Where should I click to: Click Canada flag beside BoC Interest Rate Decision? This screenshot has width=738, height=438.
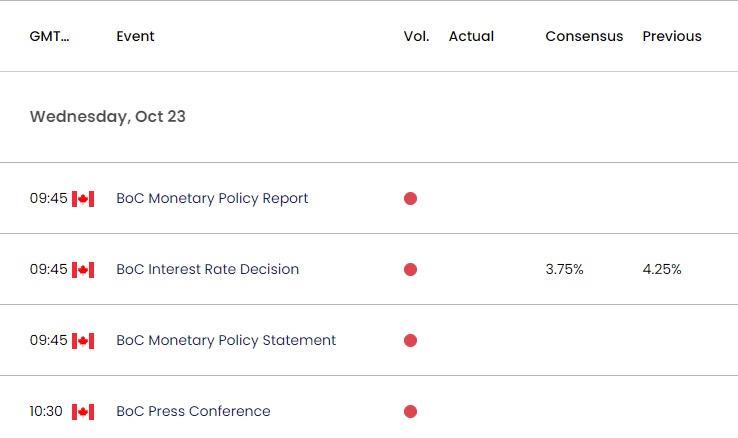(x=83, y=270)
